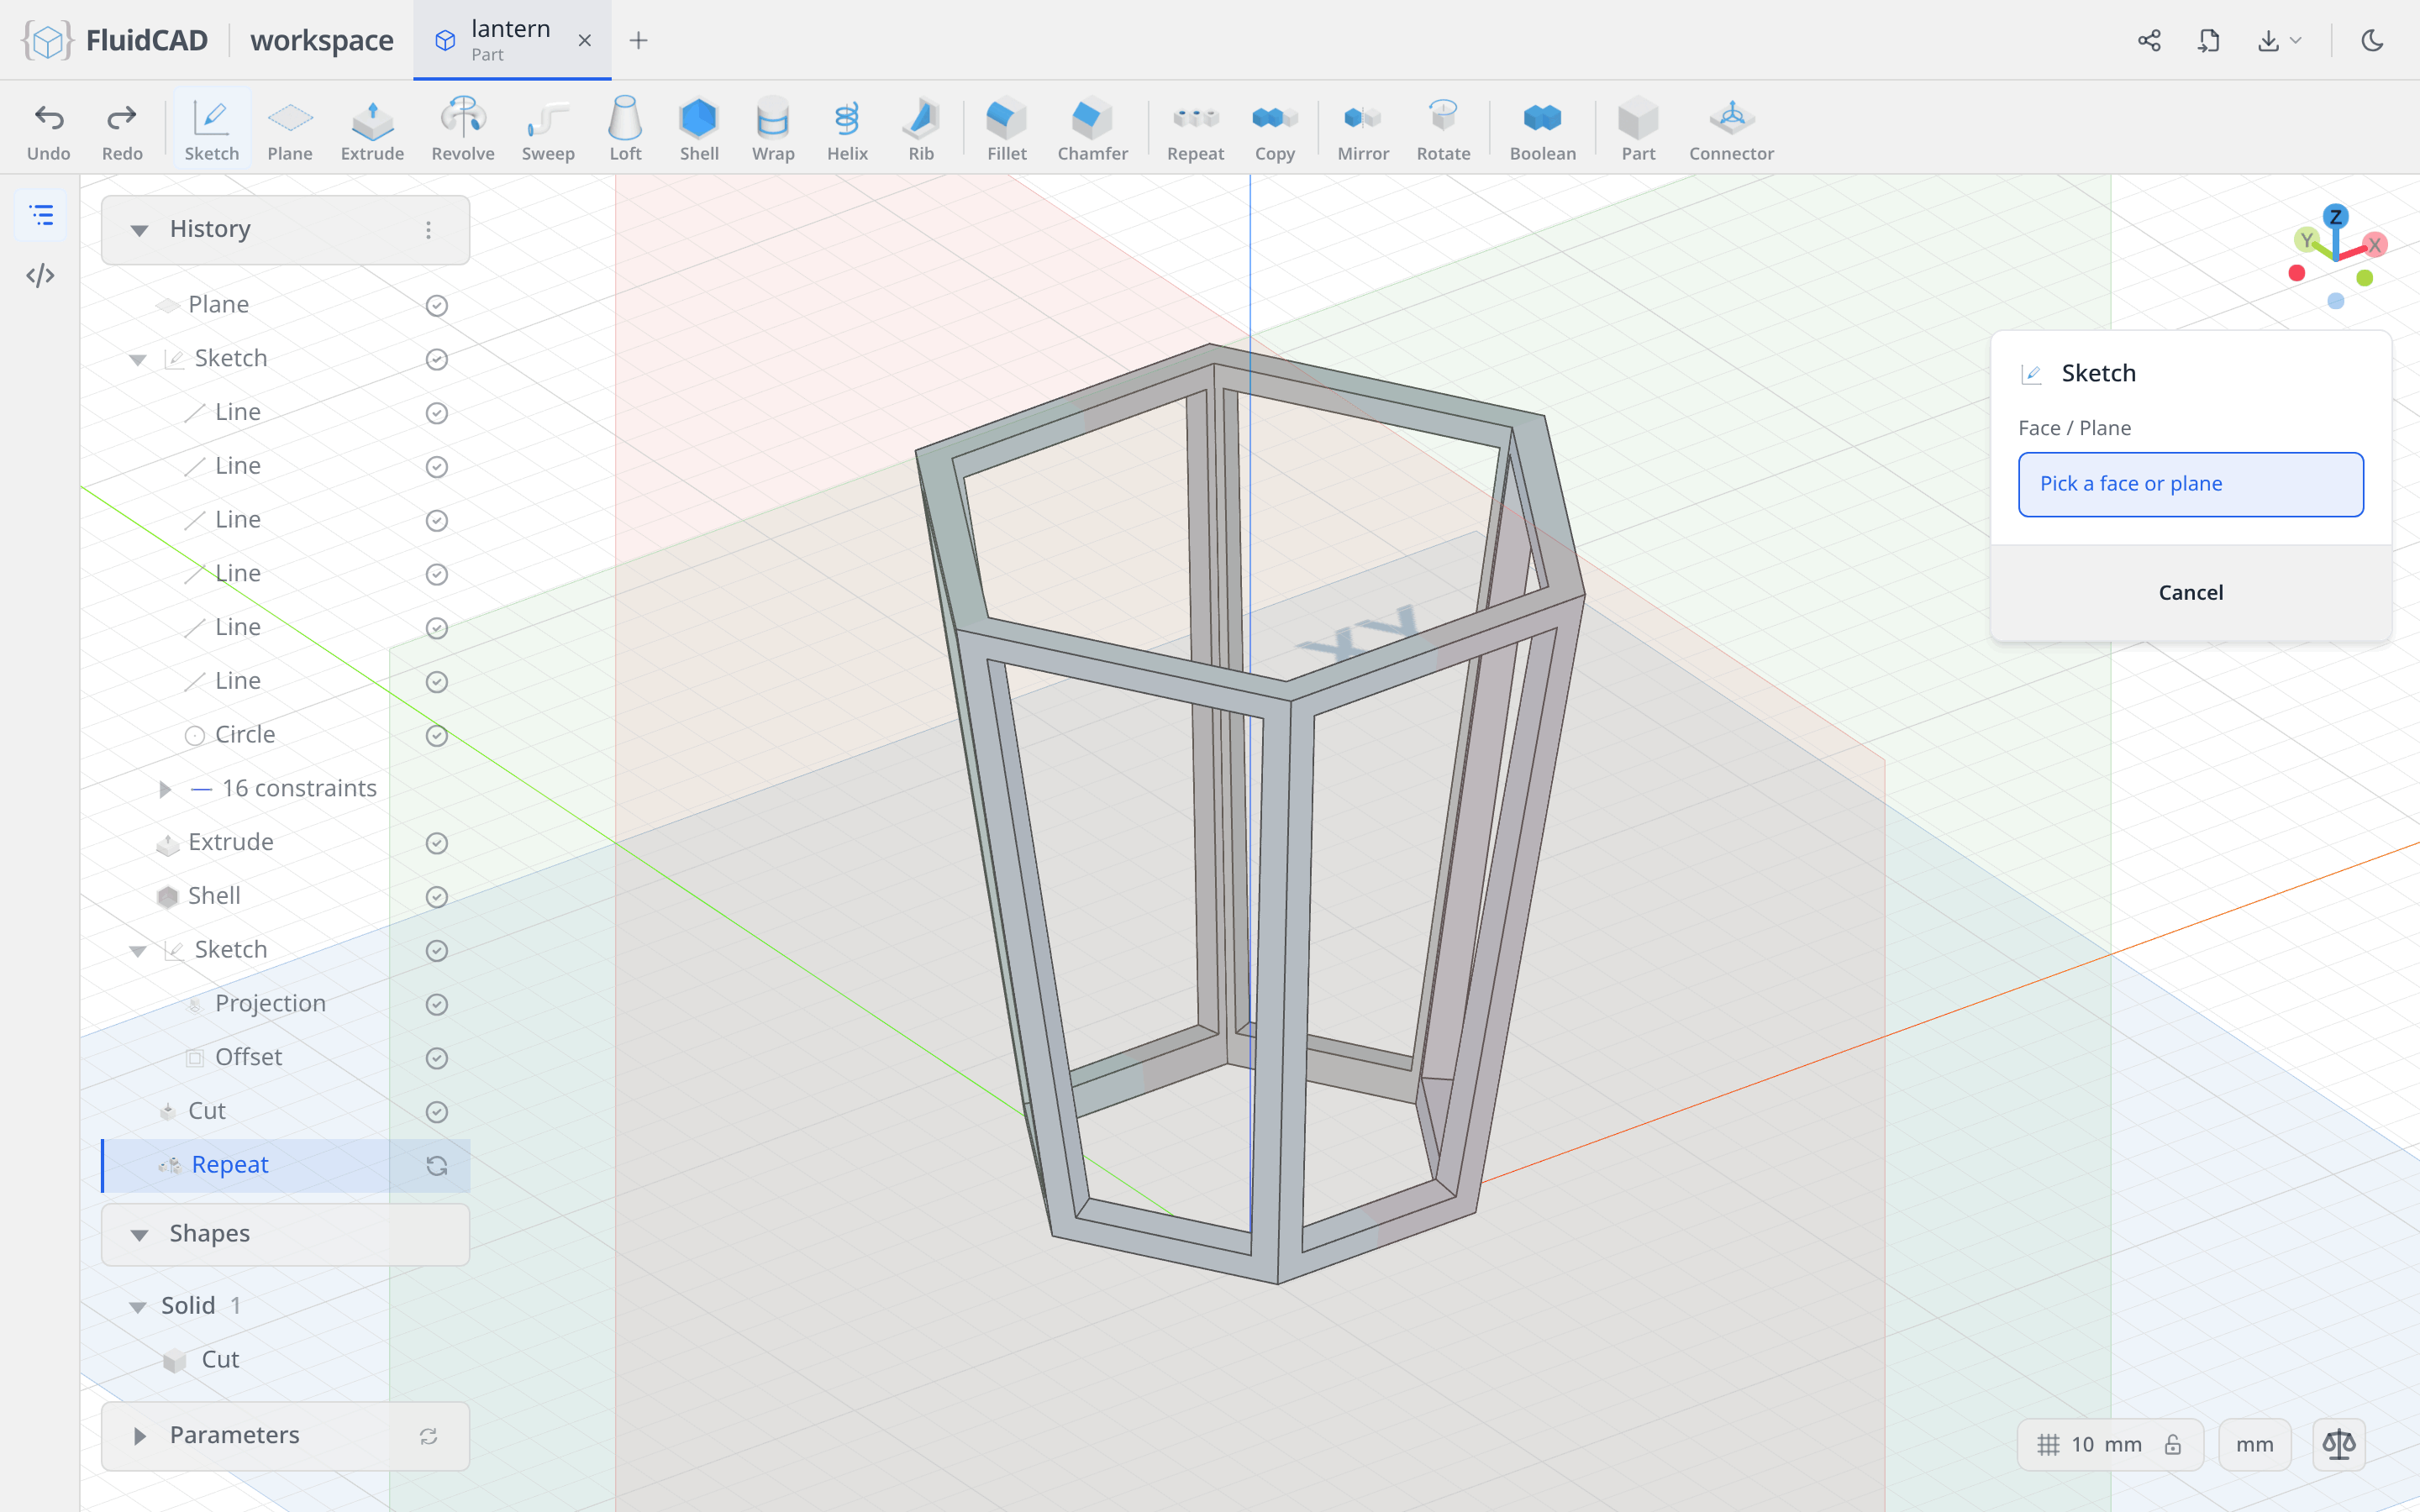This screenshot has height=1512, width=2420.
Task: Select the Wrap tool
Action: (x=773, y=130)
